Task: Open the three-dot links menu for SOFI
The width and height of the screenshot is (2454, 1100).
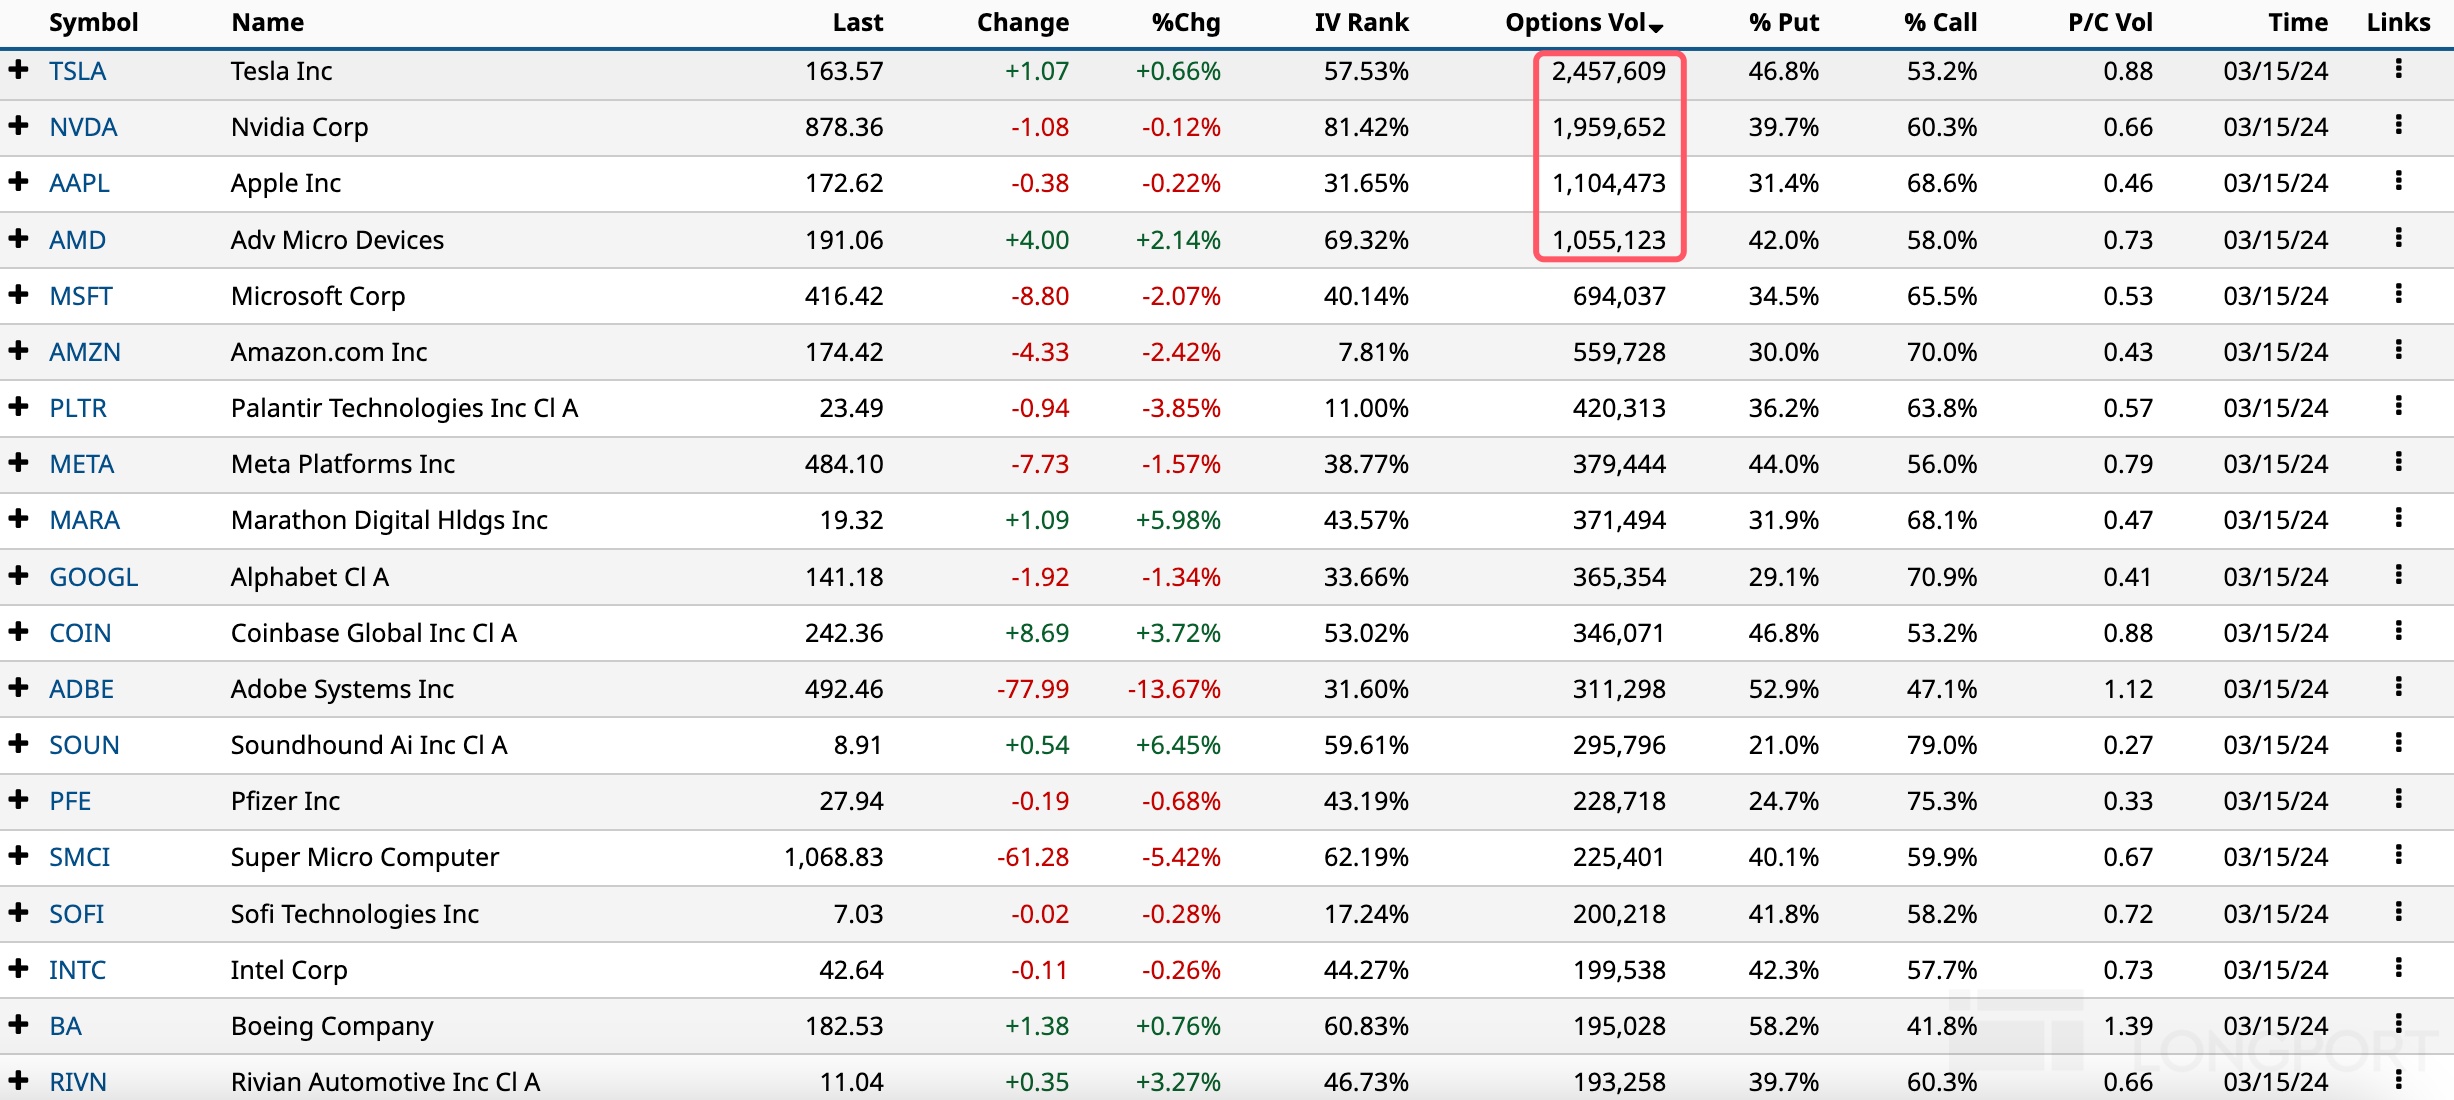Action: [x=2397, y=912]
